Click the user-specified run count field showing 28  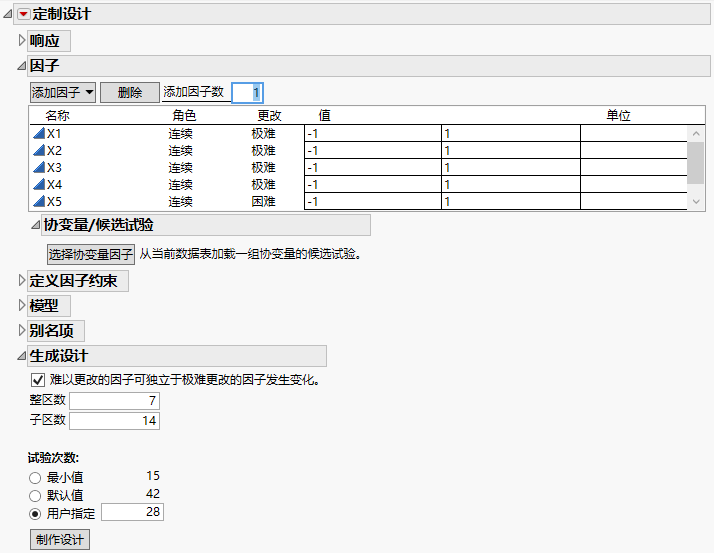click(x=132, y=512)
